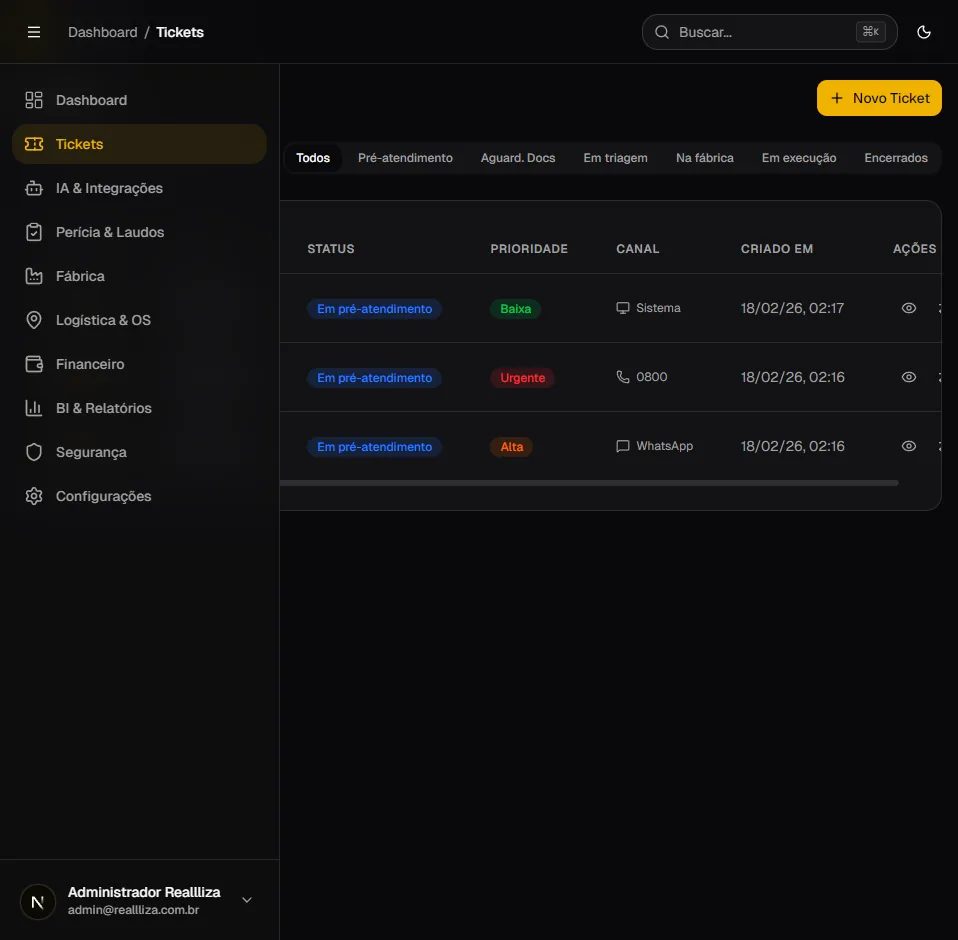The image size is (958, 940).
Task: Select the Todos tab
Action: pyautogui.click(x=313, y=158)
